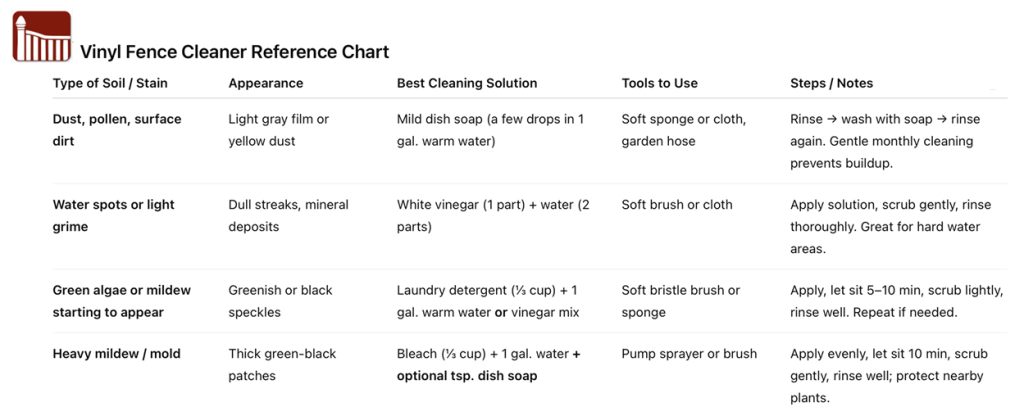
Task: Click the Thick green-black patches cell
Action: click(283, 364)
